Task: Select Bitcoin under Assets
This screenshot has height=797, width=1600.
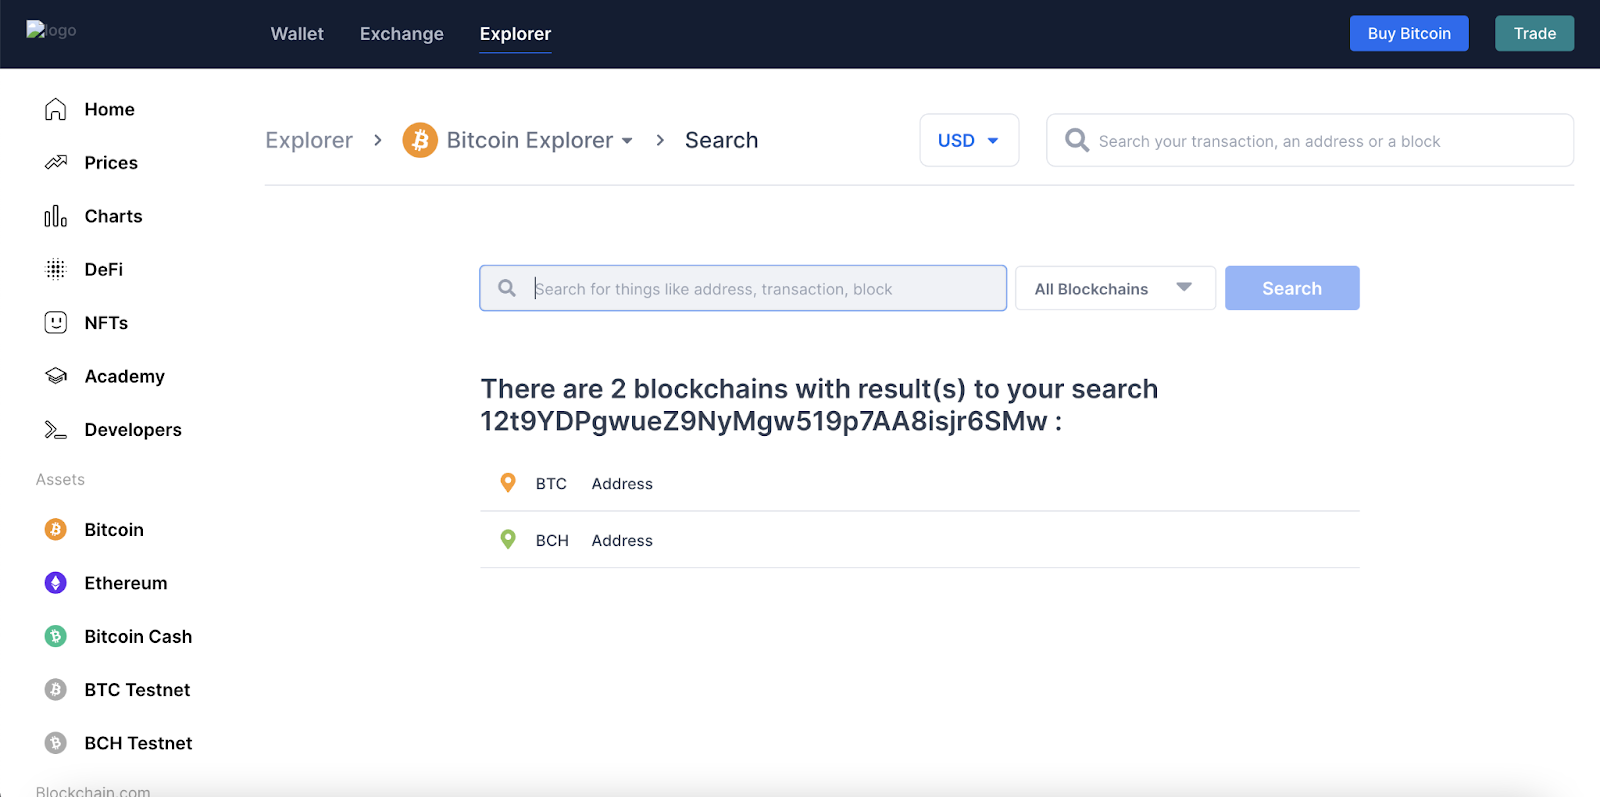Action: (x=114, y=529)
